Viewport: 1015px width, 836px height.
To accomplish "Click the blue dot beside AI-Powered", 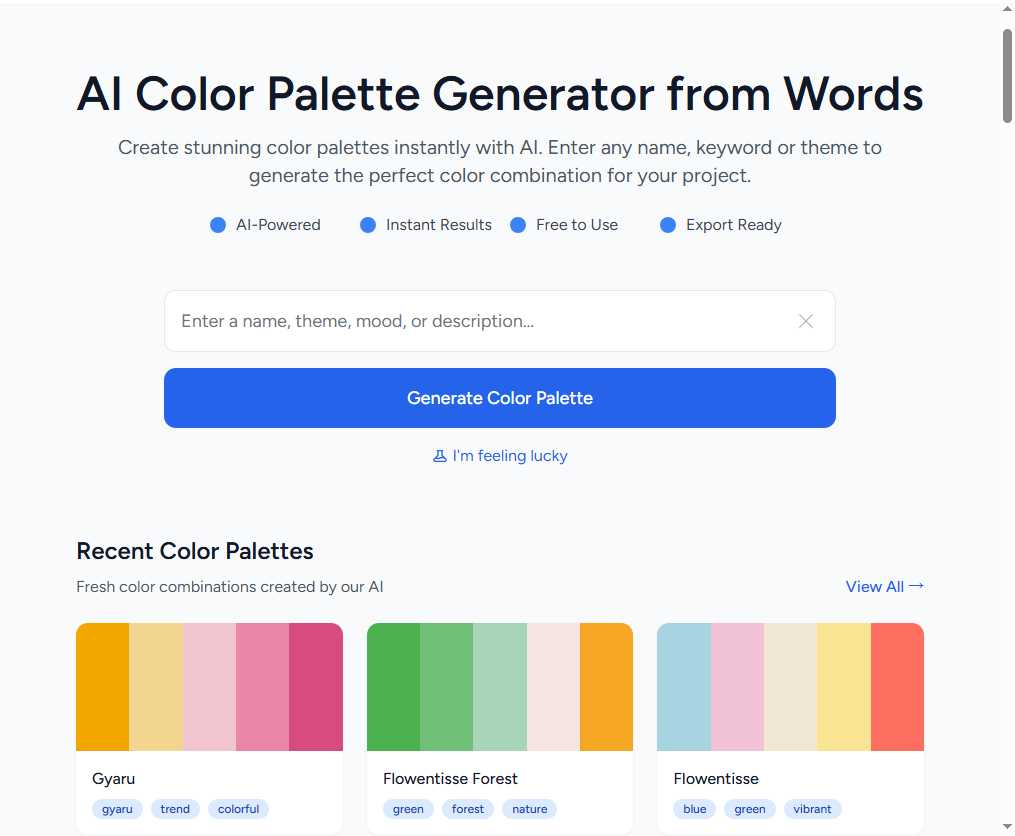I will tap(218, 225).
